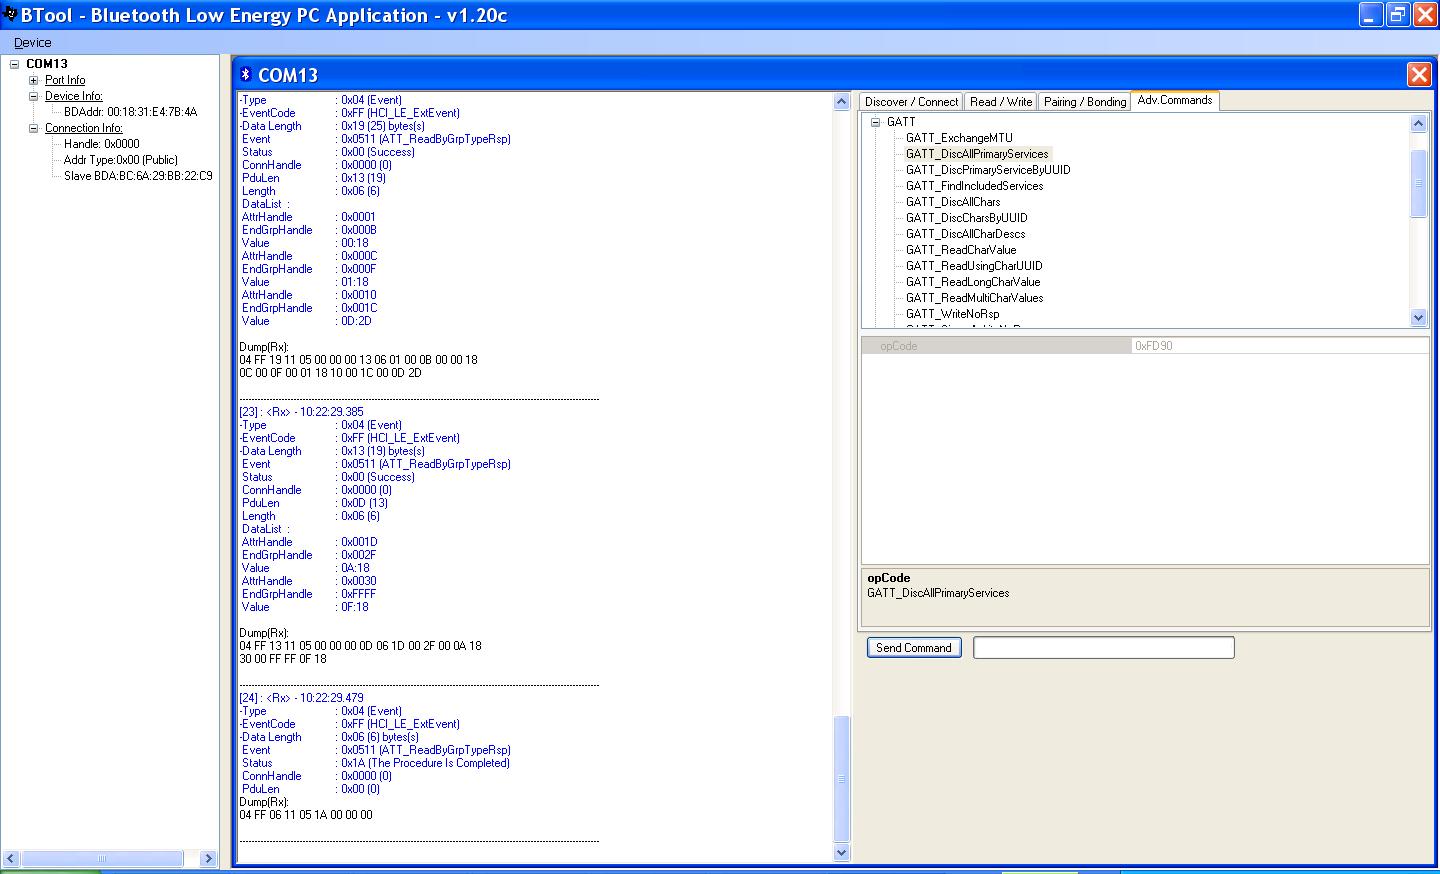Screen dimensions: 1440x874
Task: Select the GATT_DiscCharsByUUID command
Action: click(x=967, y=218)
